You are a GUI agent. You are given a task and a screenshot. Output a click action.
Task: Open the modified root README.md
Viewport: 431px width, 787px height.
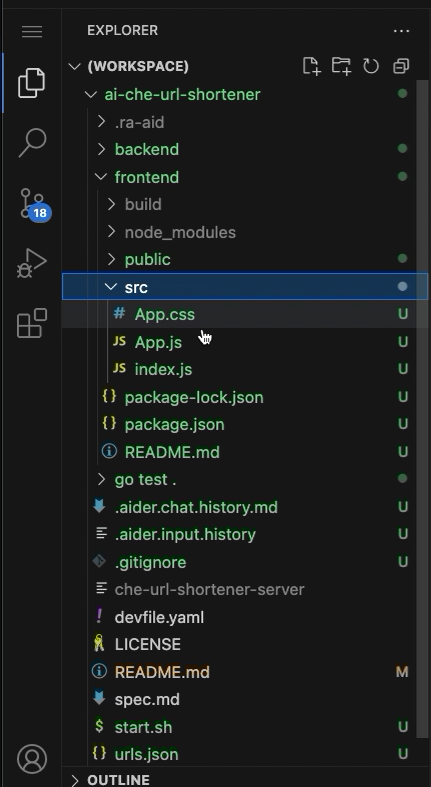click(x=162, y=672)
